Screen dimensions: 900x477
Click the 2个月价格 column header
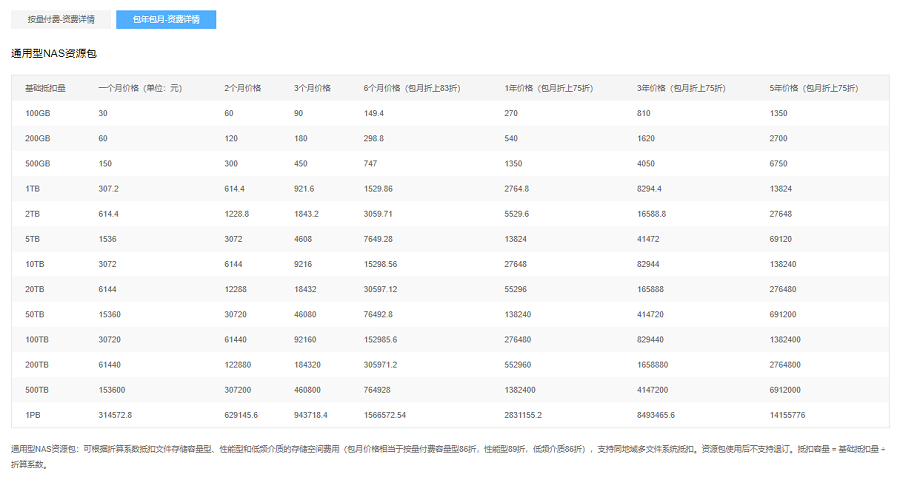[x=243, y=88]
